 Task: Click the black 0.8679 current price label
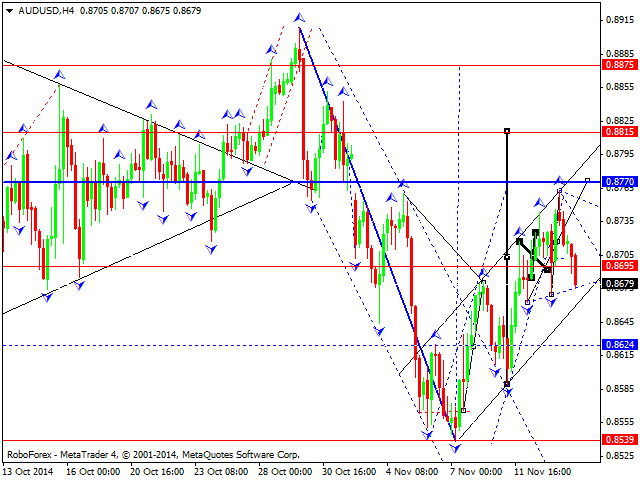[x=620, y=283]
